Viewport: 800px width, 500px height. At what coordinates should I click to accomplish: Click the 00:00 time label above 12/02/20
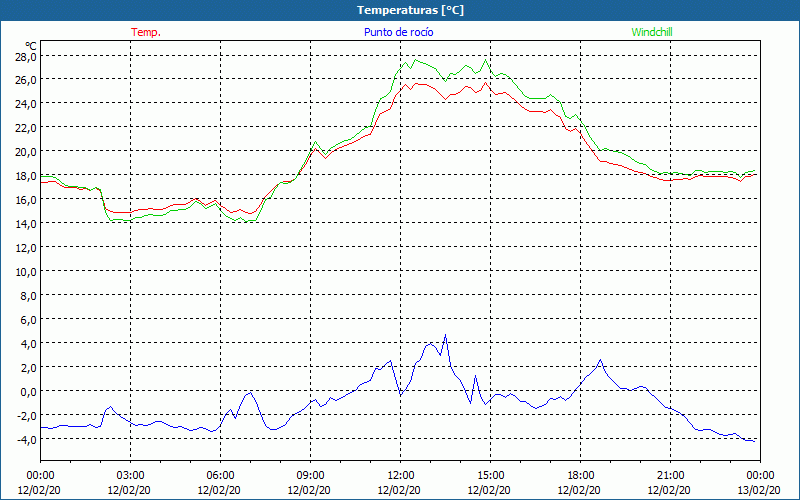click(x=40, y=476)
